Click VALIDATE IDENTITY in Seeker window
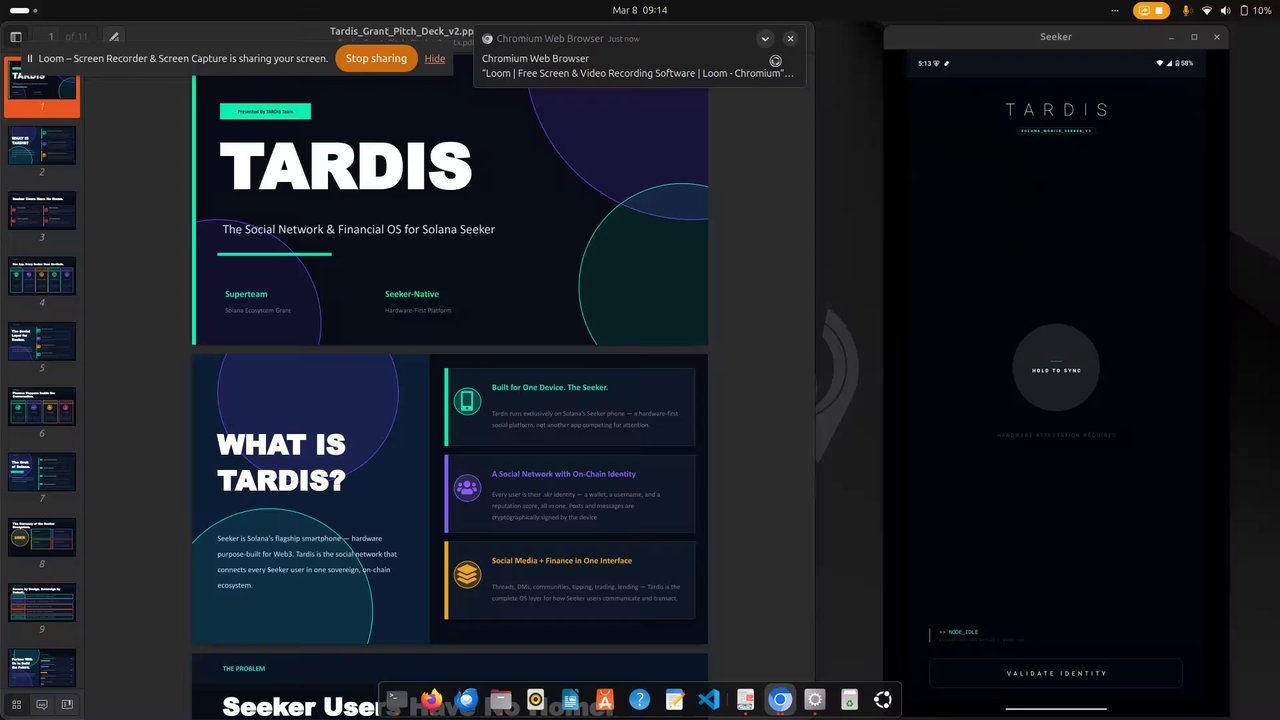The height and width of the screenshot is (720, 1280). tap(1056, 673)
